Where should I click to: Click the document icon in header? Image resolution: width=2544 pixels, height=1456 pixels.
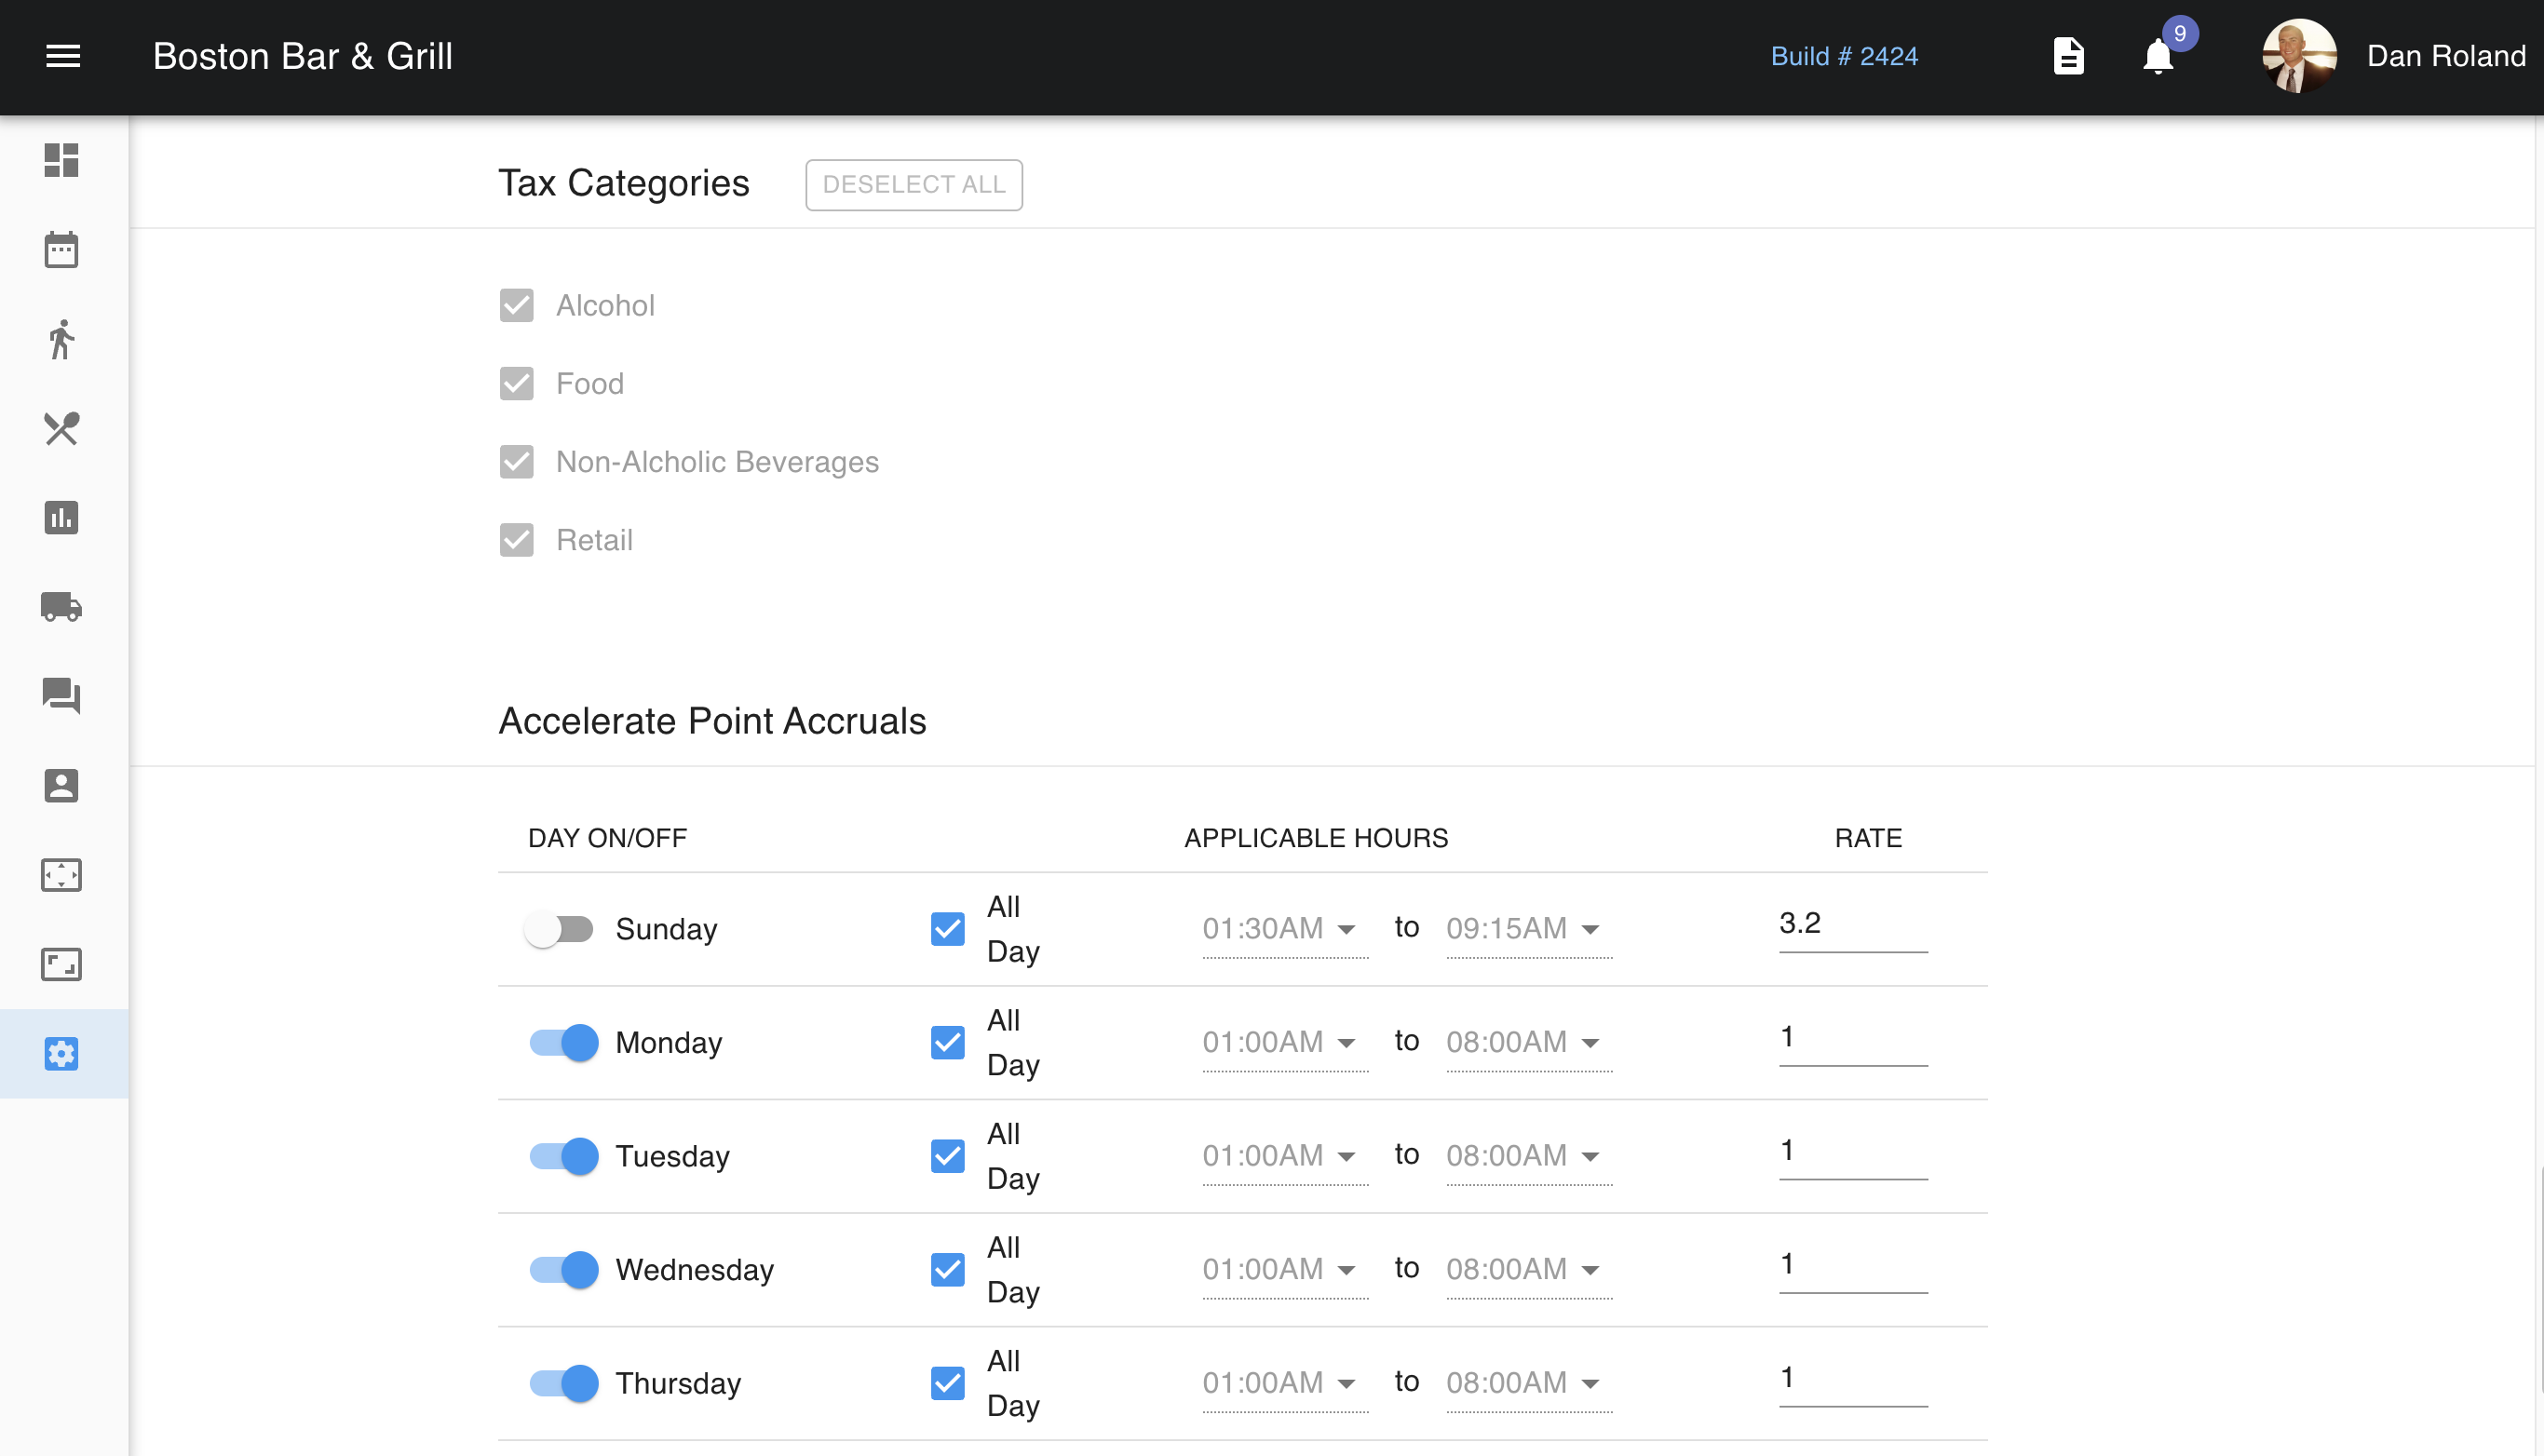(2068, 56)
